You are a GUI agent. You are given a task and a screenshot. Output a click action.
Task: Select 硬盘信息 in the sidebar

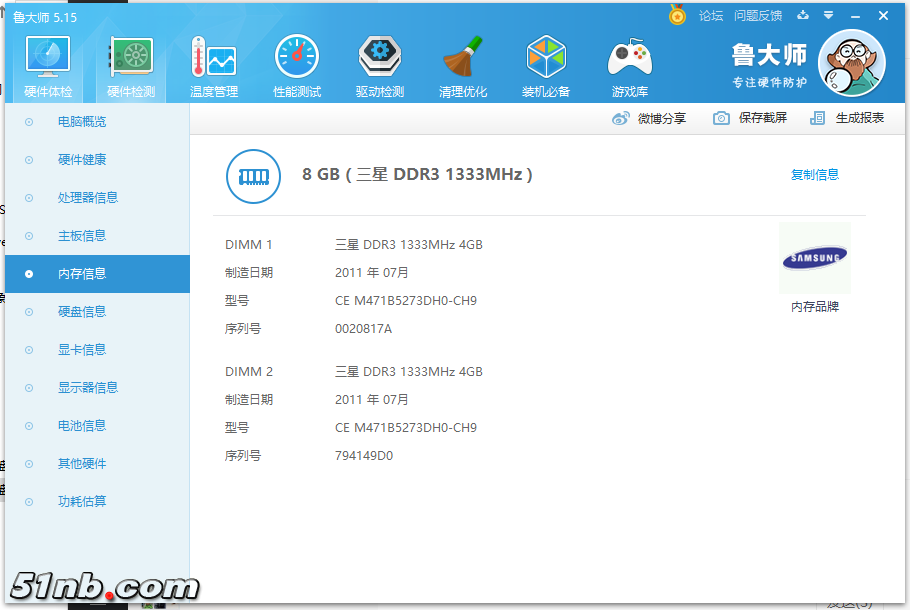82,312
